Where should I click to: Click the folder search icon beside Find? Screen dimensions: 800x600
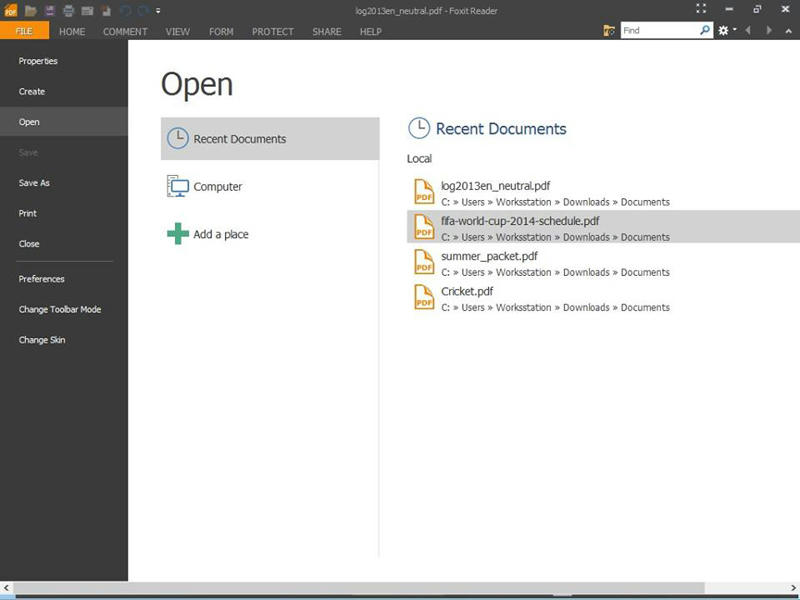(609, 31)
